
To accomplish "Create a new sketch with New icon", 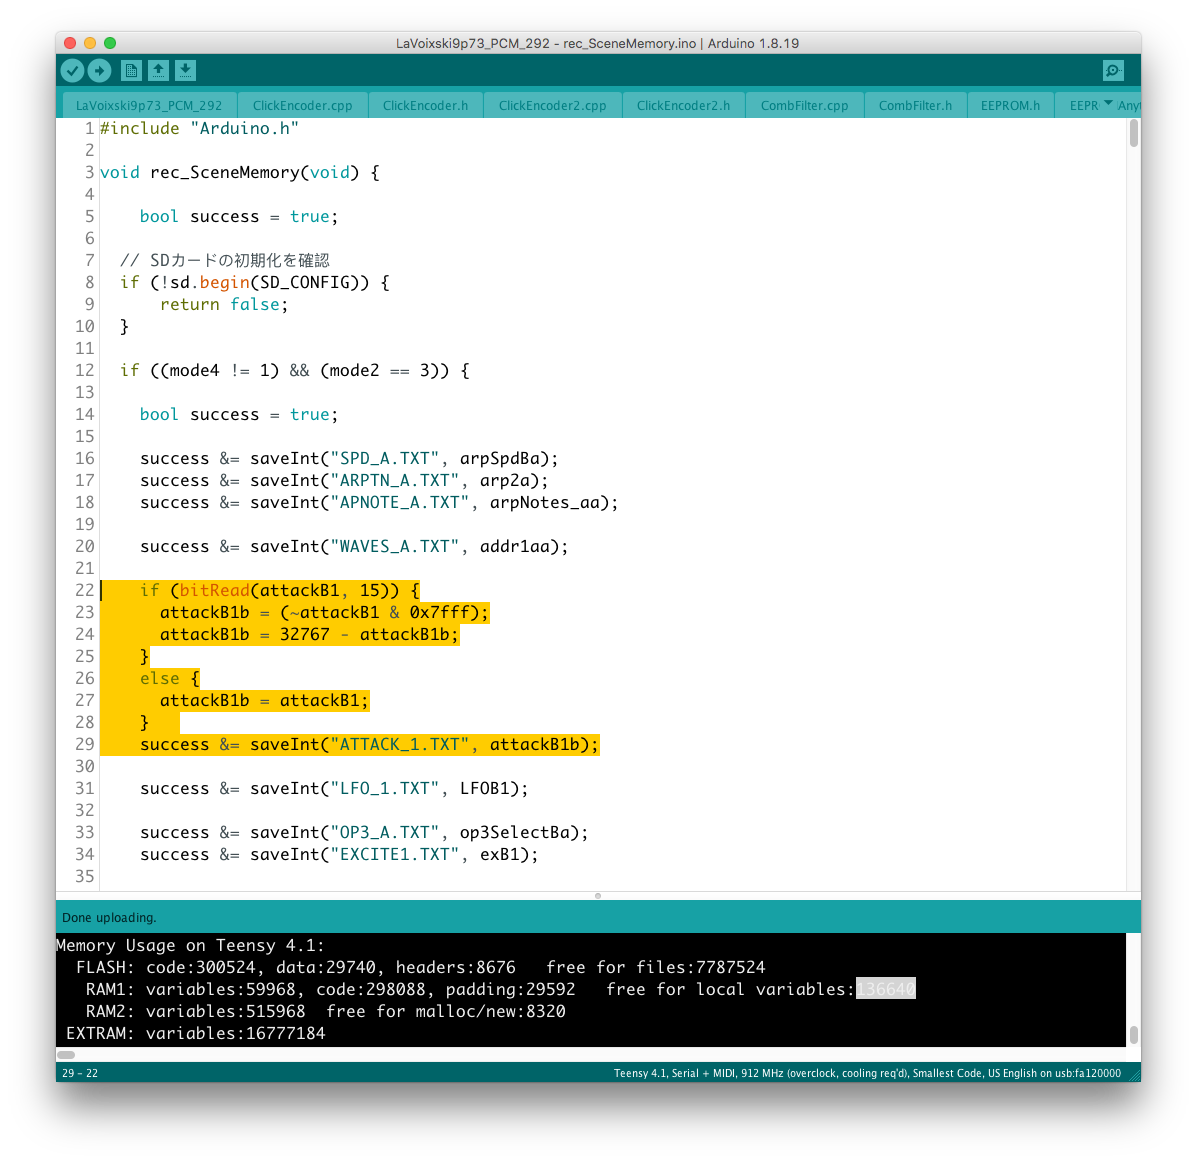I will [131, 70].
